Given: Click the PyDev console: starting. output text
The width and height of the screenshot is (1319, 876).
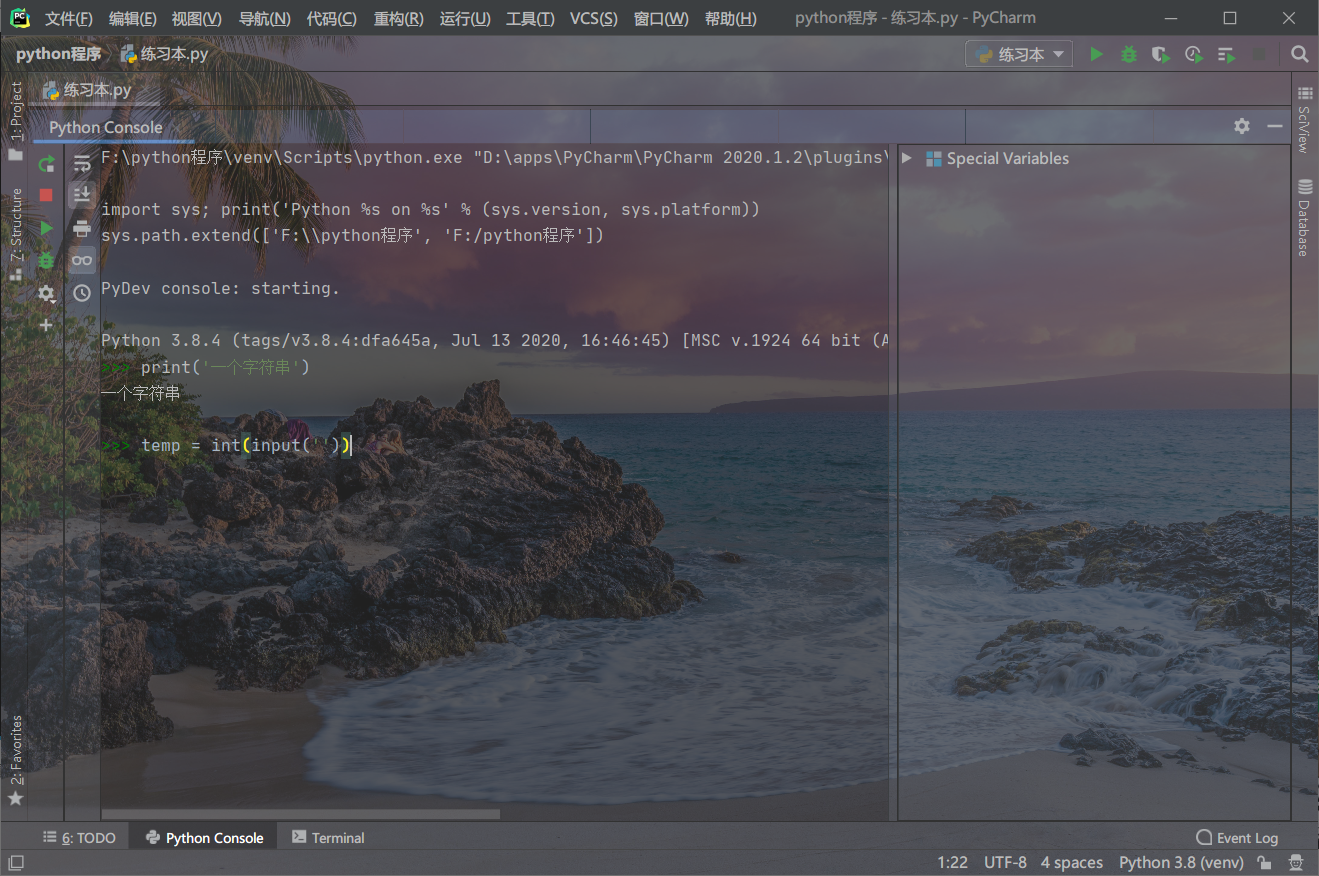Looking at the screenshot, I should pyautogui.click(x=220, y=288).
